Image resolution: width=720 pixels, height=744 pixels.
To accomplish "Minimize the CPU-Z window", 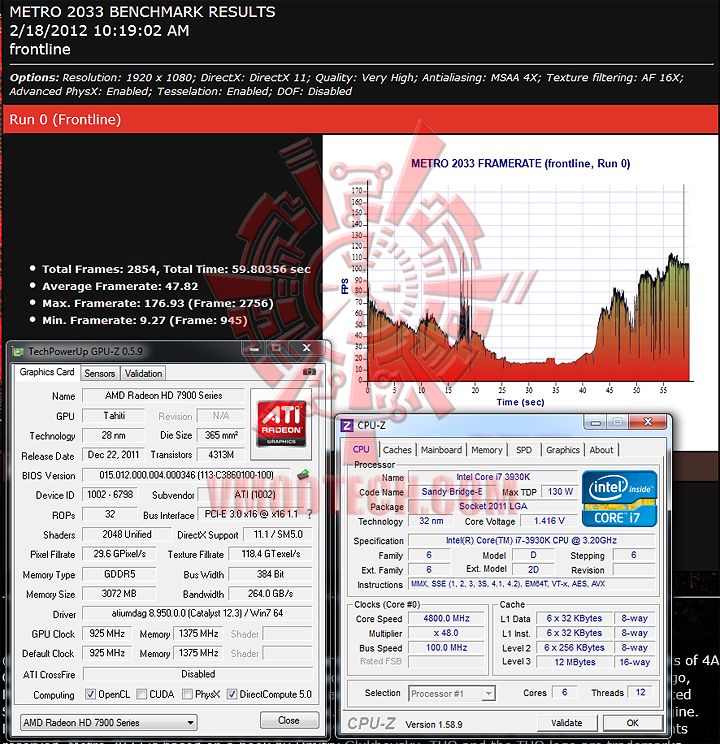I will tap(596, 422).
